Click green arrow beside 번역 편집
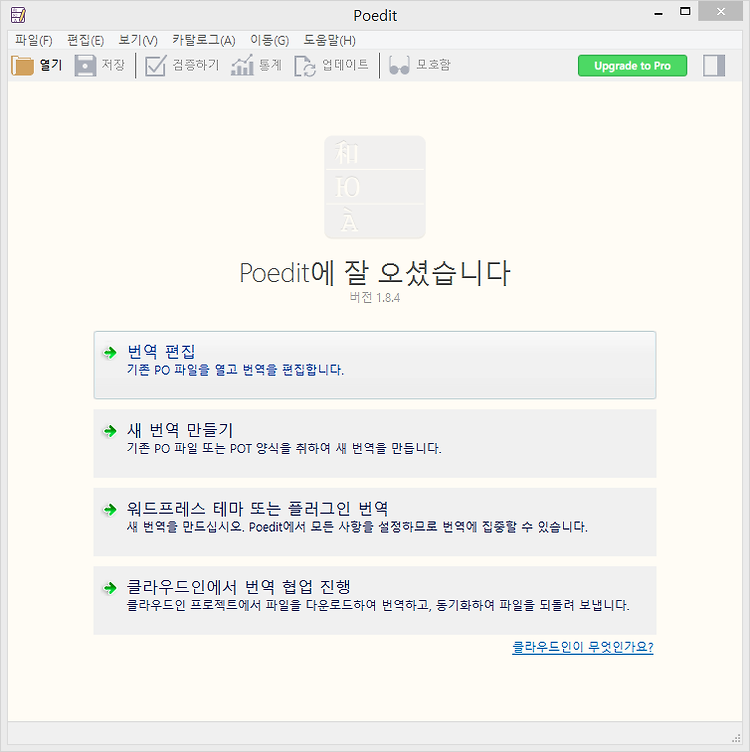Viewport: 750px width, 752px height. click(110, 353)
